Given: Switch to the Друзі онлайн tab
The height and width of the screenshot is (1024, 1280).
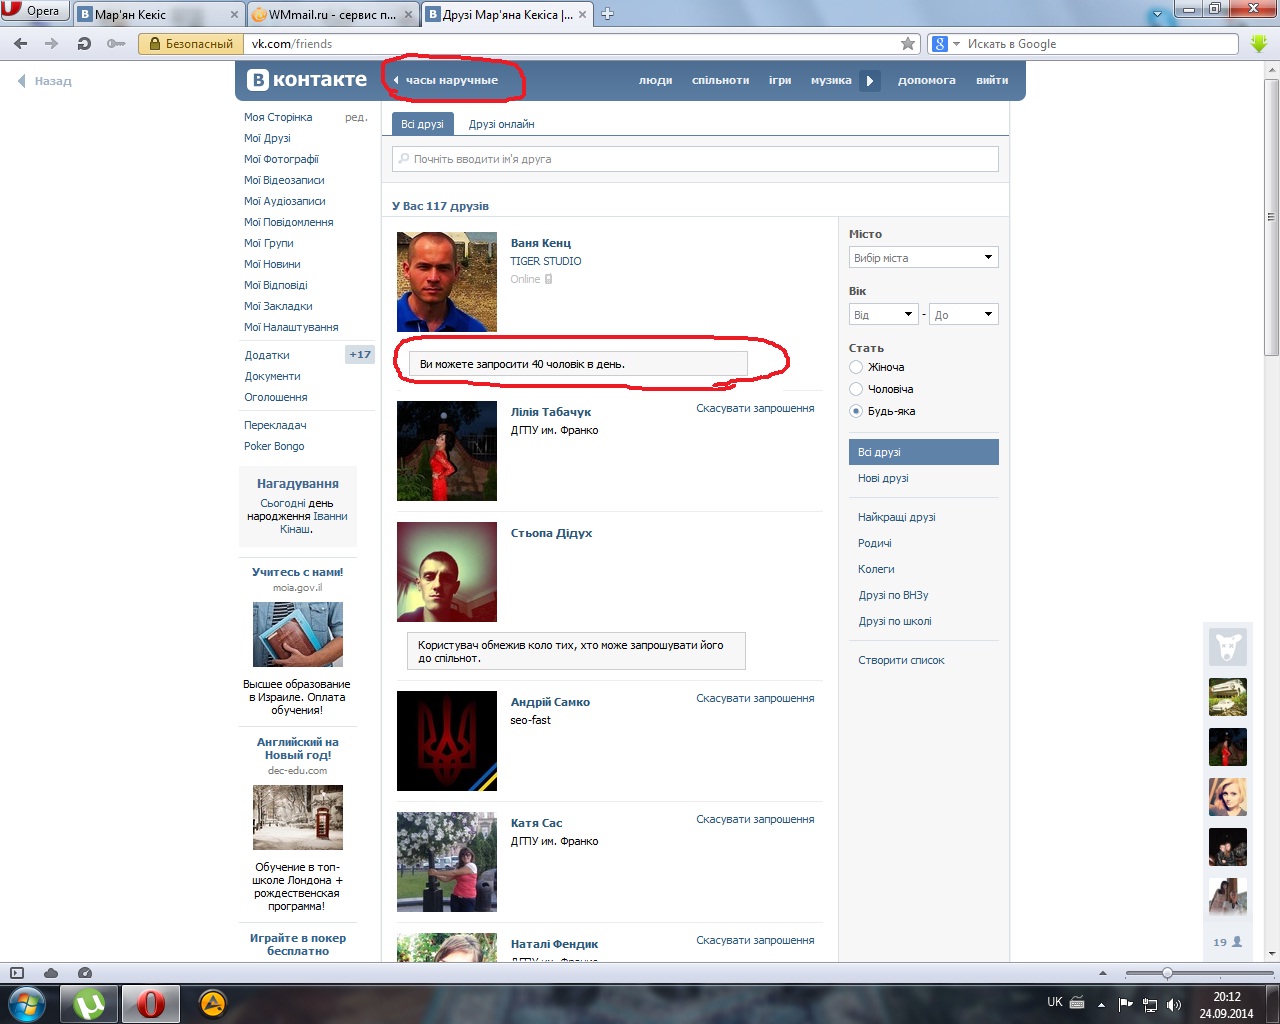Looking at the screenshot, I should (x=501, y=124).
